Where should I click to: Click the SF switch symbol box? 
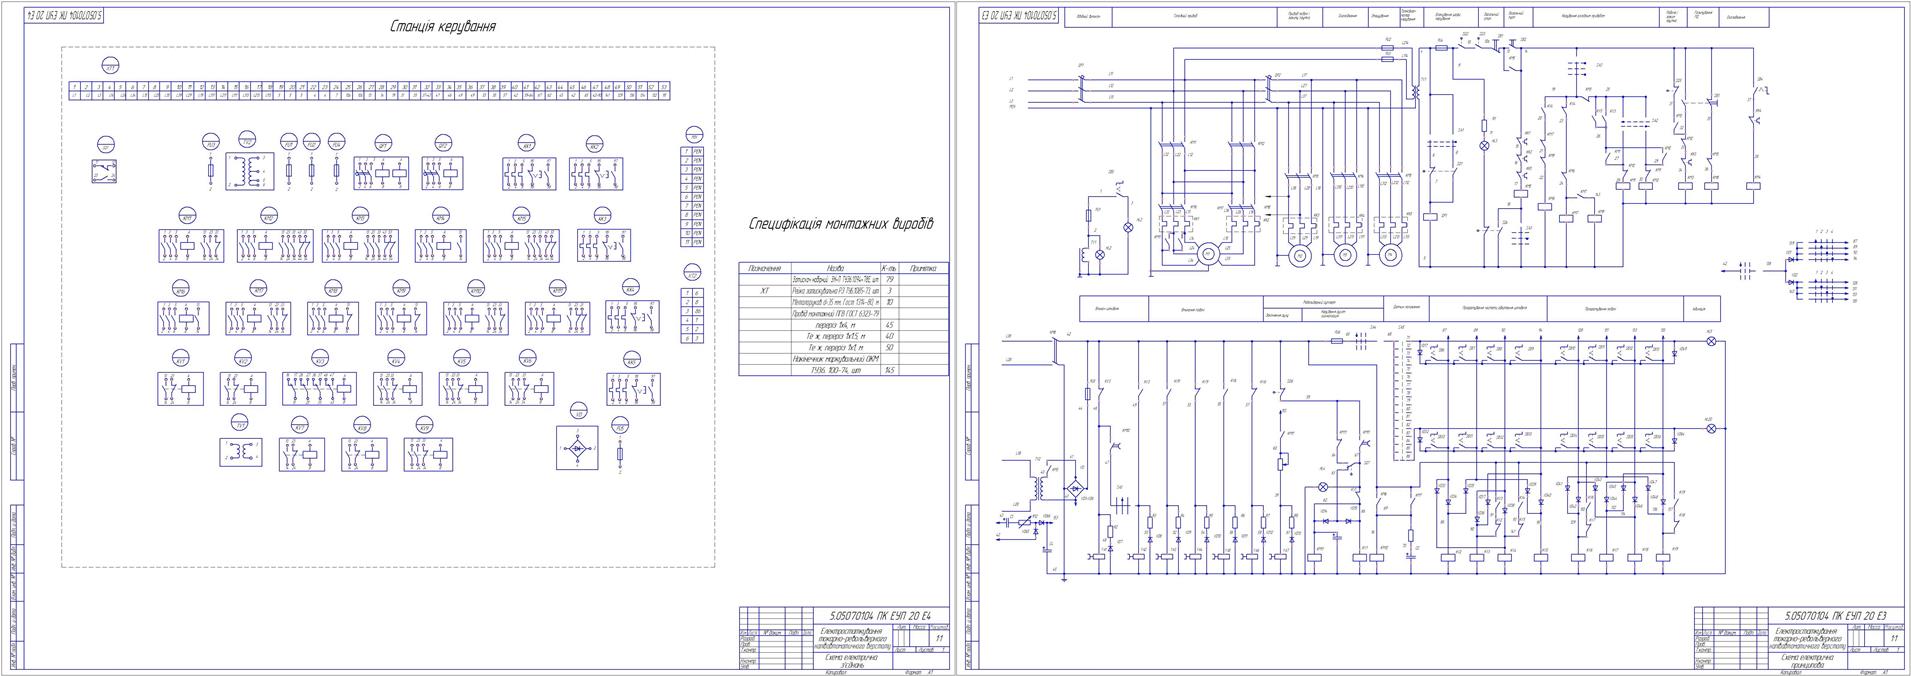tap(103, 171)
